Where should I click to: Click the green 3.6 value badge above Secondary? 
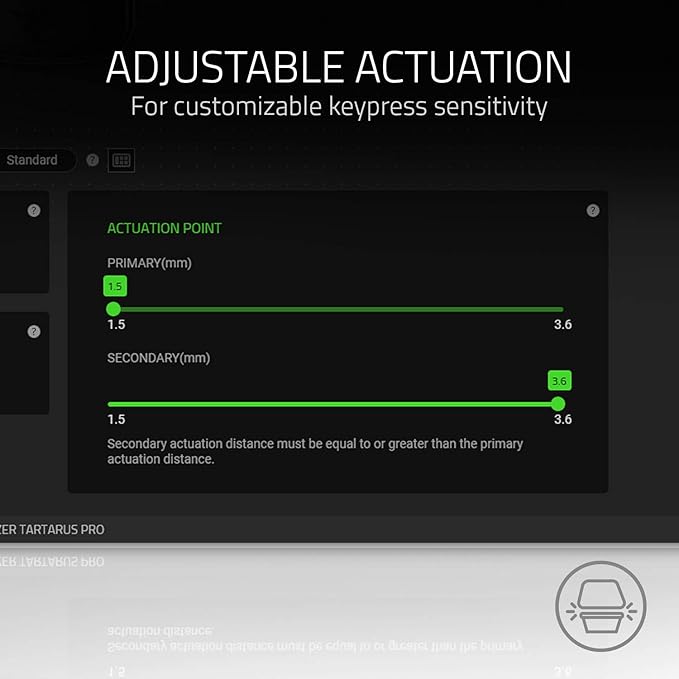coord(559,381)
